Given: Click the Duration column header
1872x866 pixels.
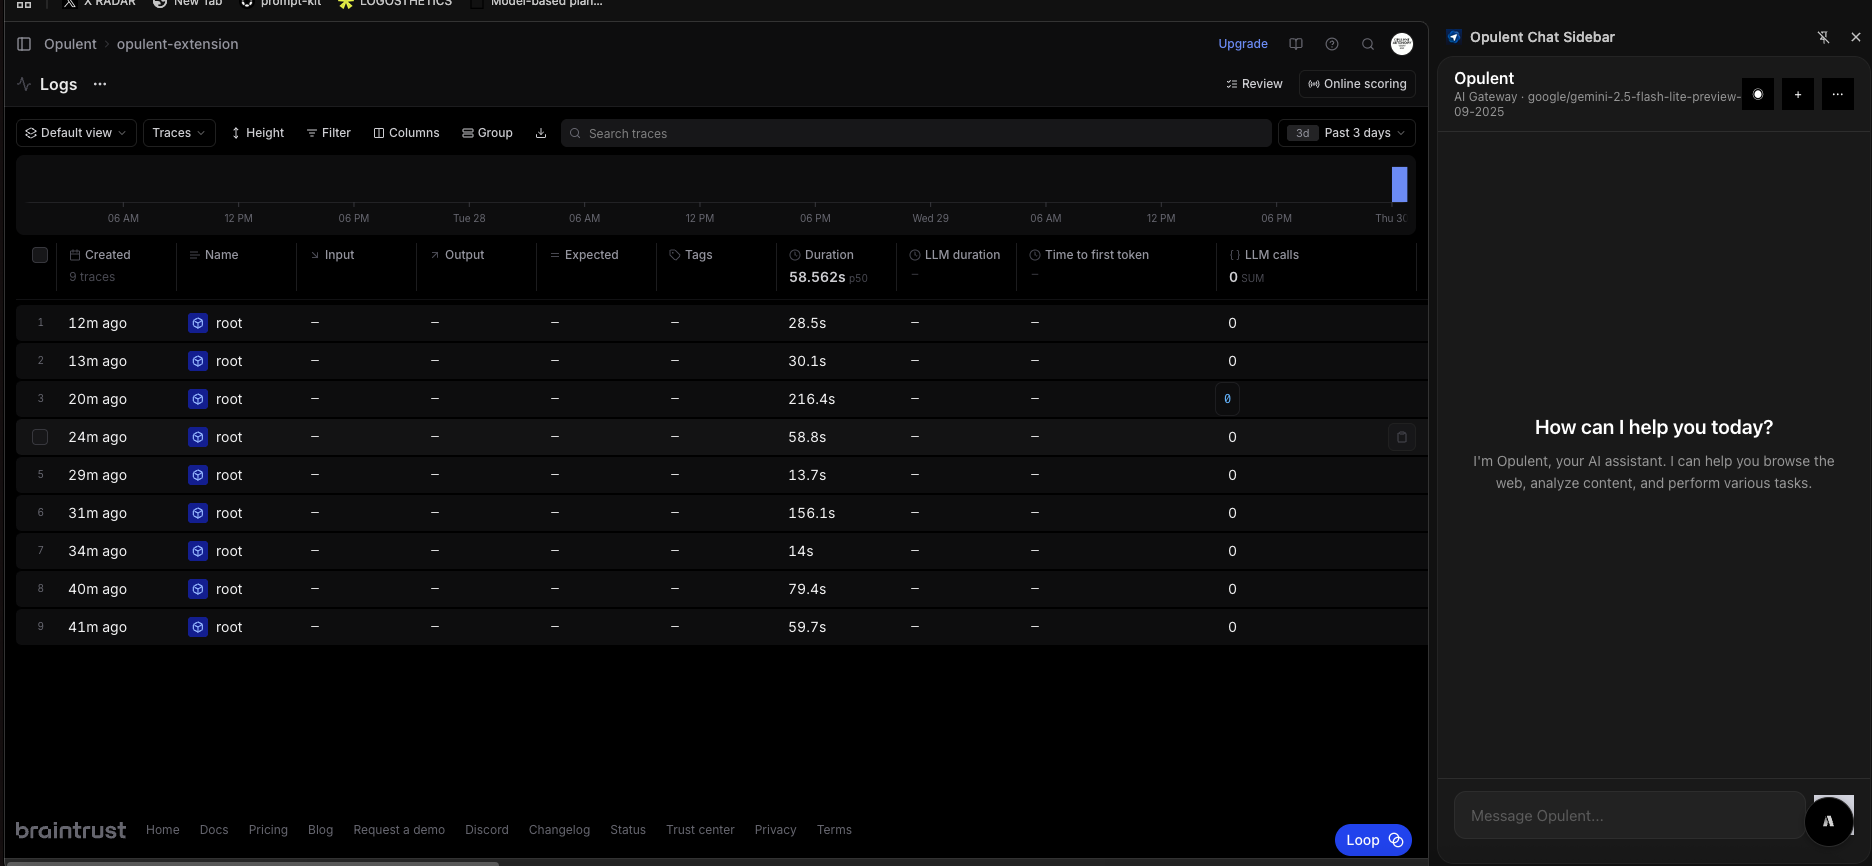Looking at the screenshot, I should 821,255.
